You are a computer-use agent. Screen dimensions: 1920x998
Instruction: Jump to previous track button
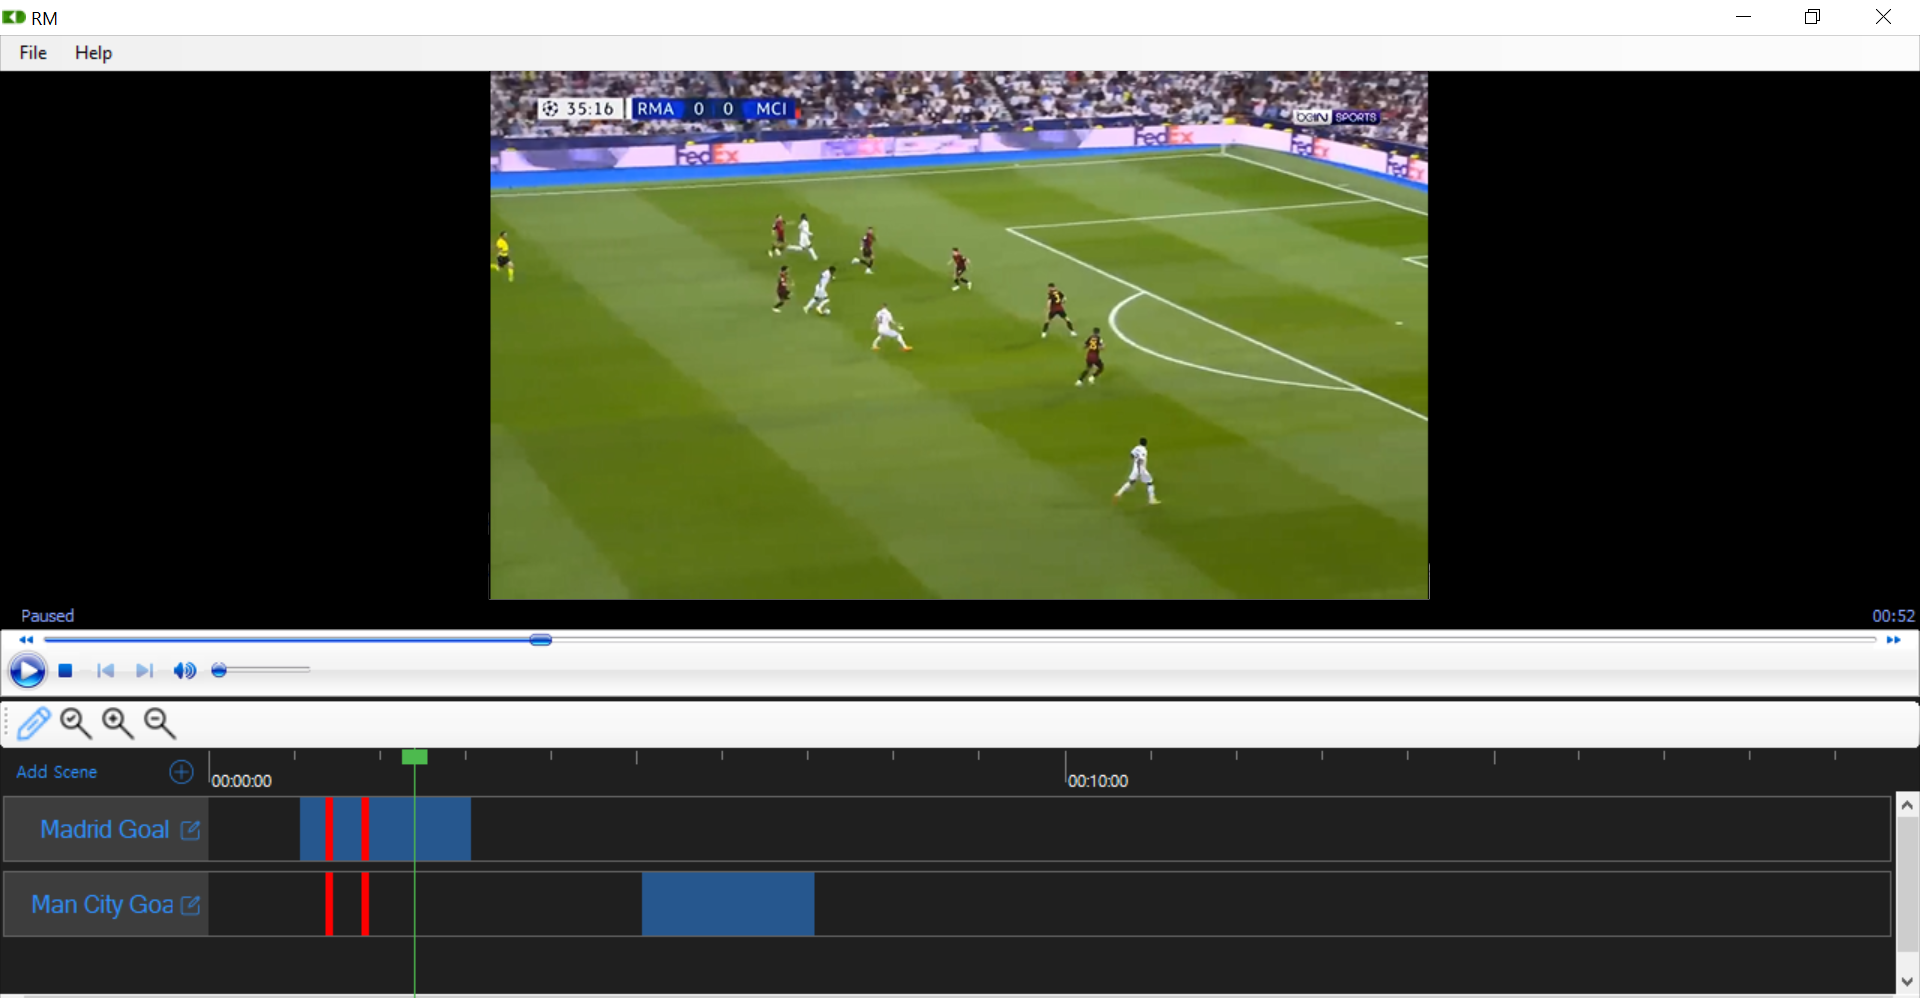coord(105,670)
